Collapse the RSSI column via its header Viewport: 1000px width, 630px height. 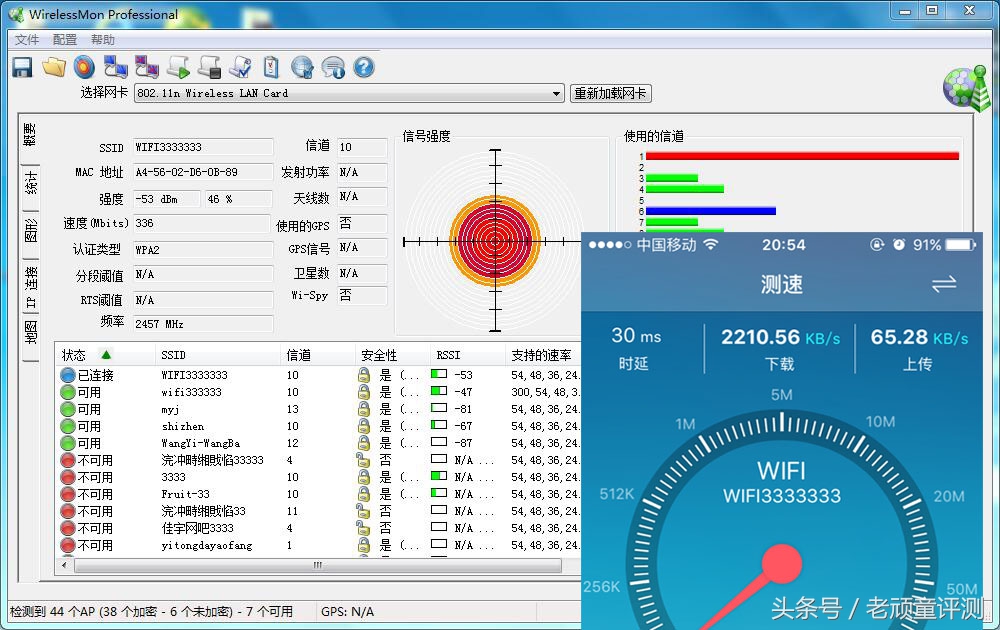[x=446, y=355]
